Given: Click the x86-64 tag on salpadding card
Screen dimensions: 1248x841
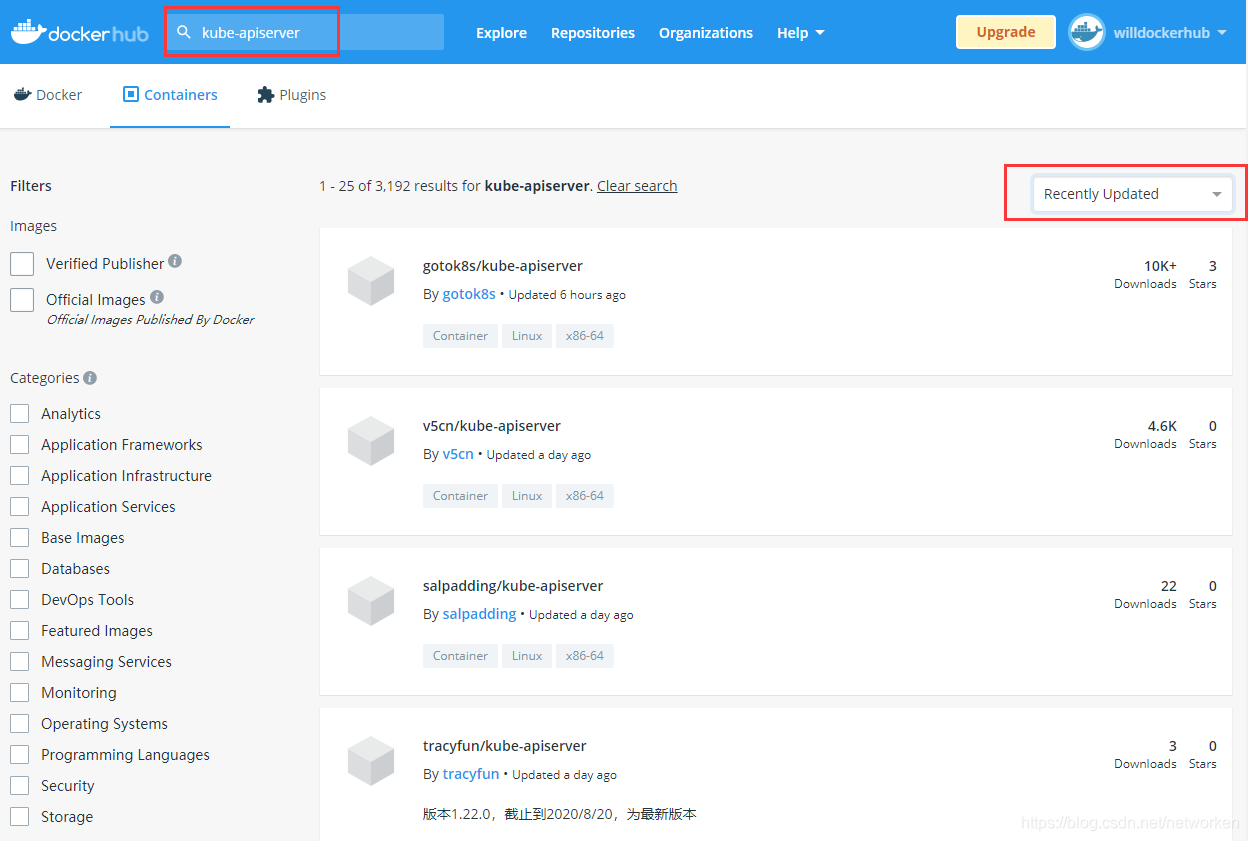Looking at the screenshot, I should click(585, 656).
